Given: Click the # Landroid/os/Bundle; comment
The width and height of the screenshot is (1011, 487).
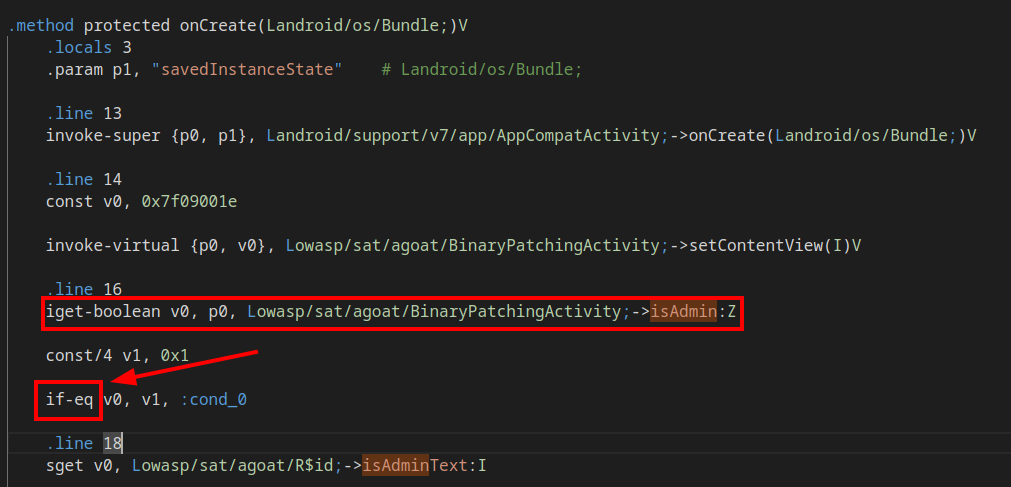Looking at the screenshot, I should (x=482, y=69).
